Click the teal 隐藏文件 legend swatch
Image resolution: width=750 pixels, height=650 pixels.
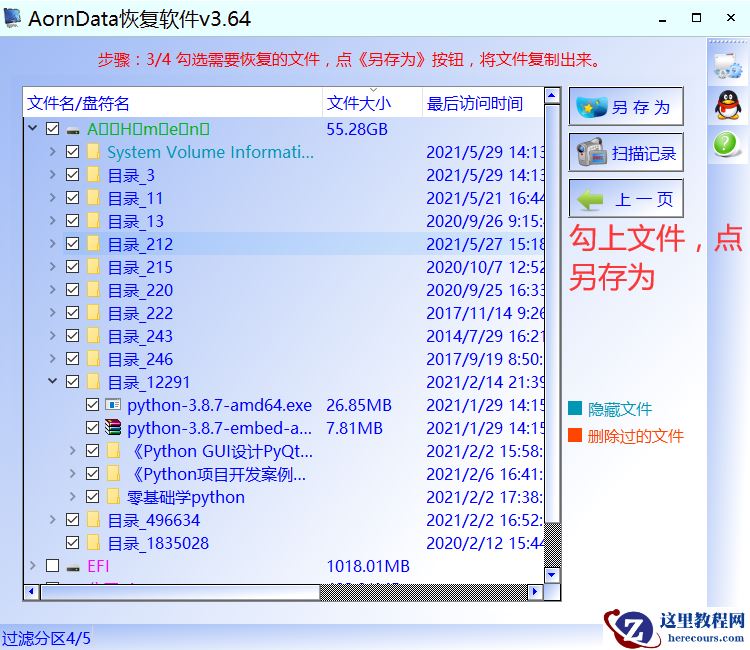point(575,408)
